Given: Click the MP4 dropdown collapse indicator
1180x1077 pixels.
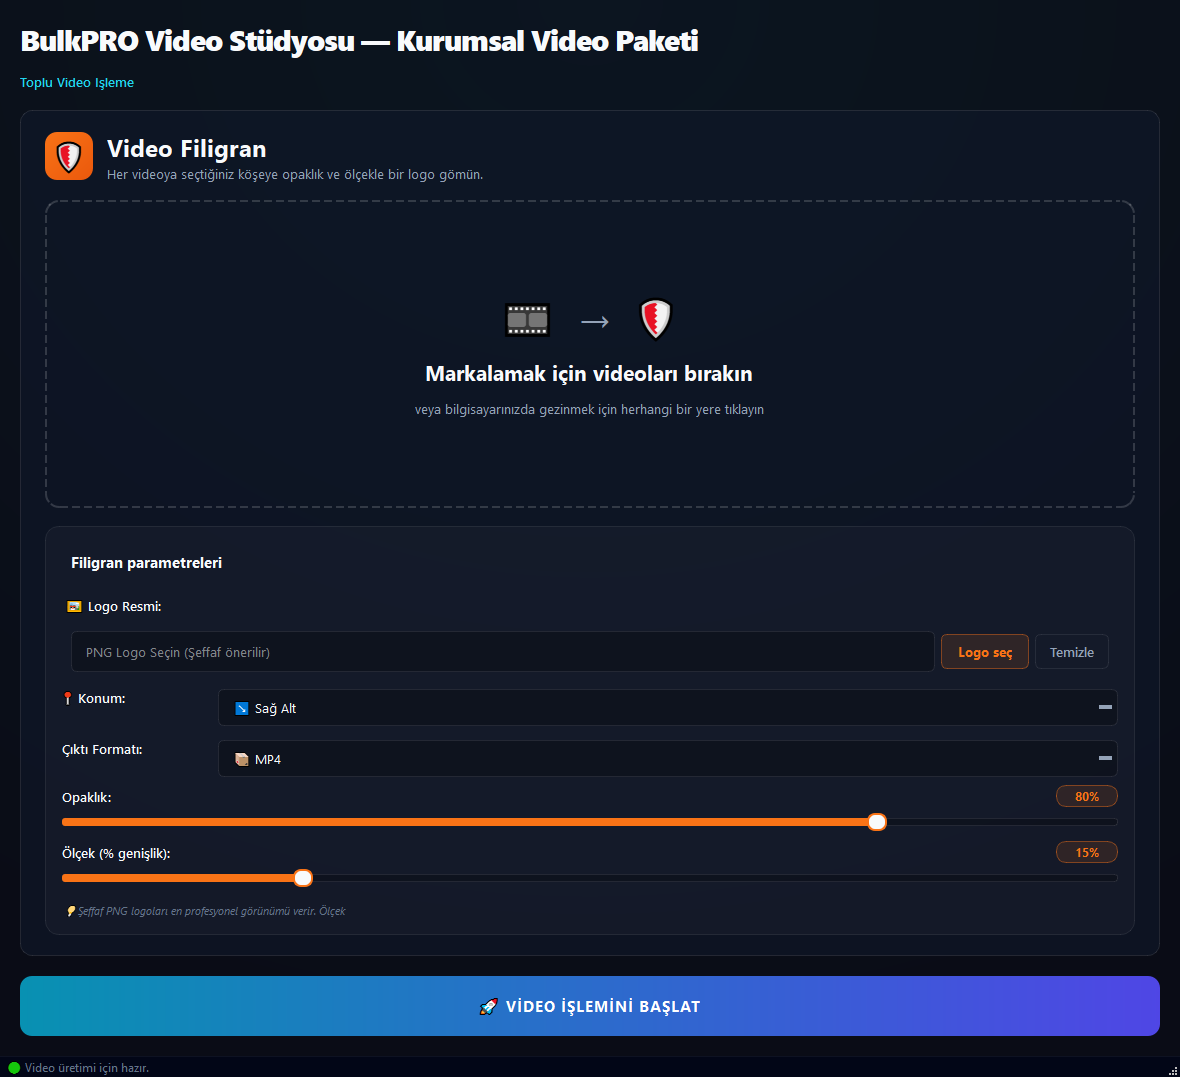Looking at the screenshot, I should (x=1105, y=758).
